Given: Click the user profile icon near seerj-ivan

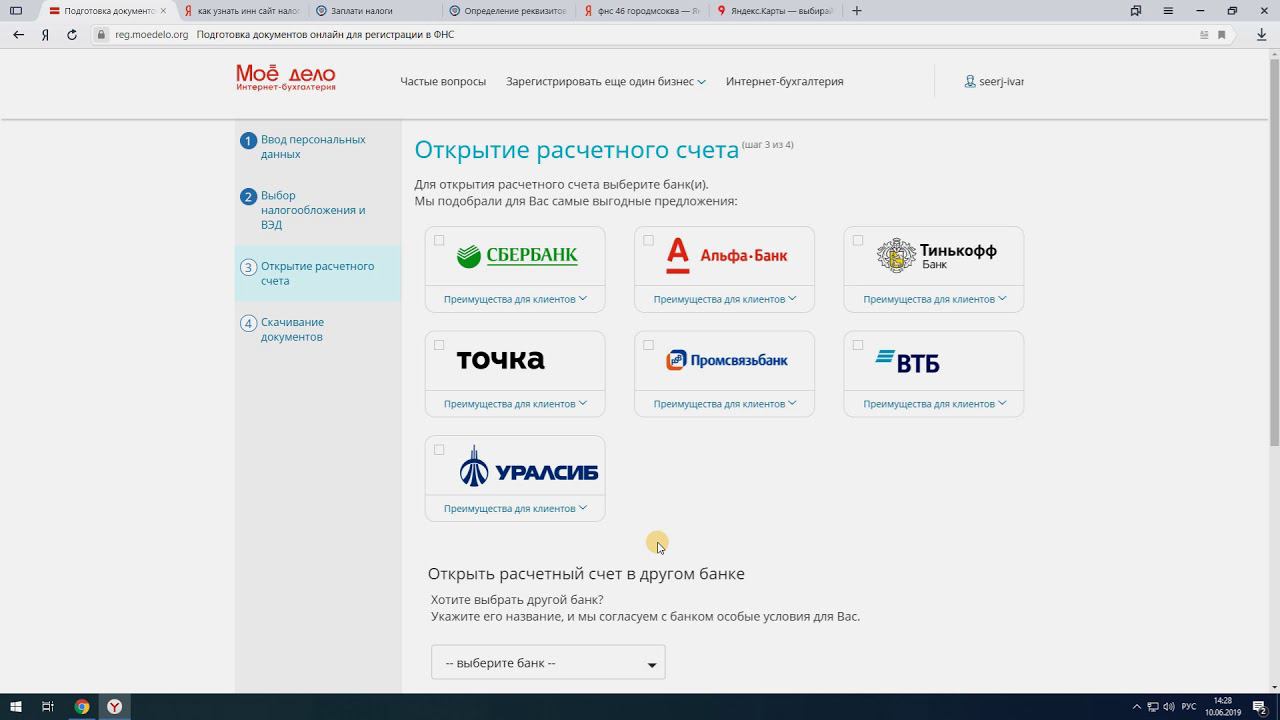Looking at the screenshot, I should pyautogui.click(x=970, y=81).
